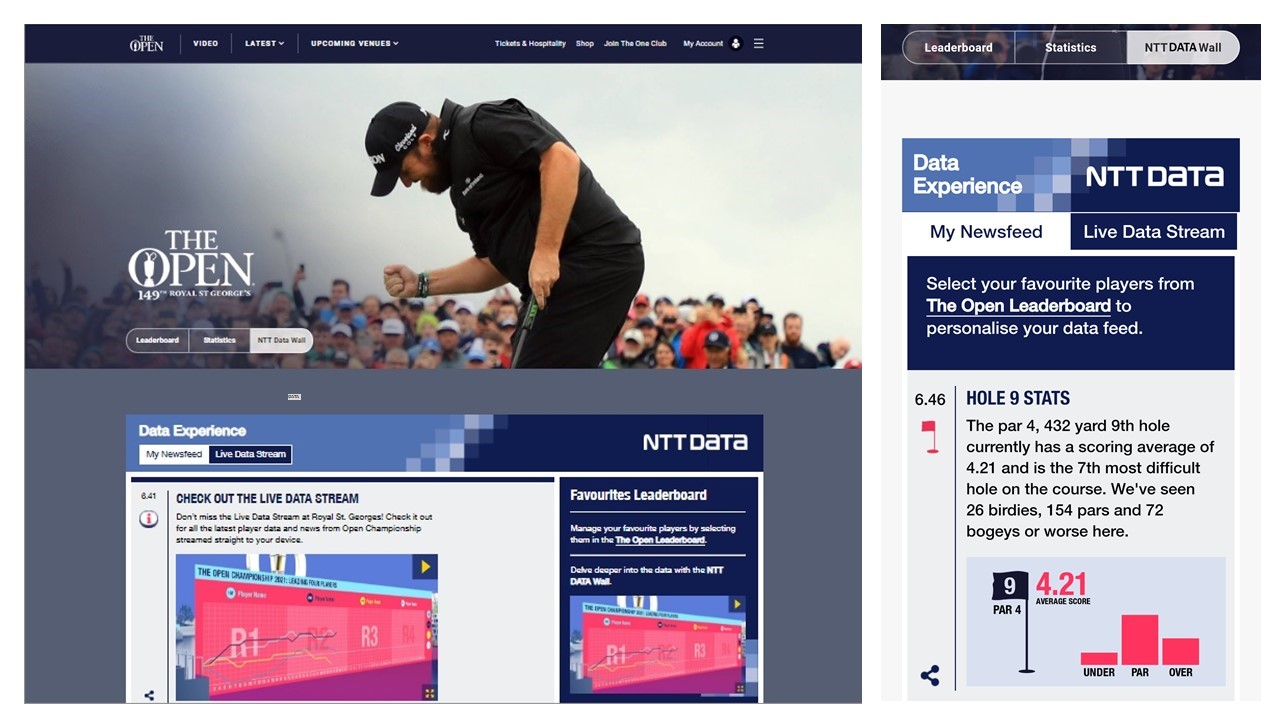Open the hamburger menu icon
The image size is (1280, 720).
[x=759, y=44]
